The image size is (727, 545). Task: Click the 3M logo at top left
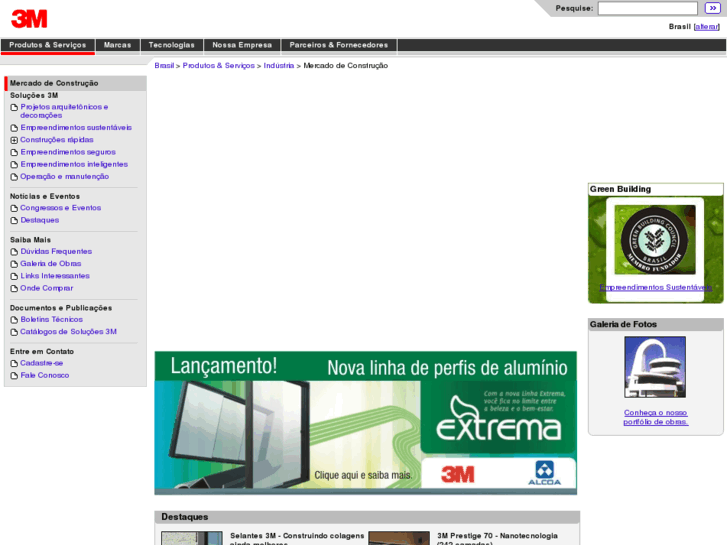29,19
